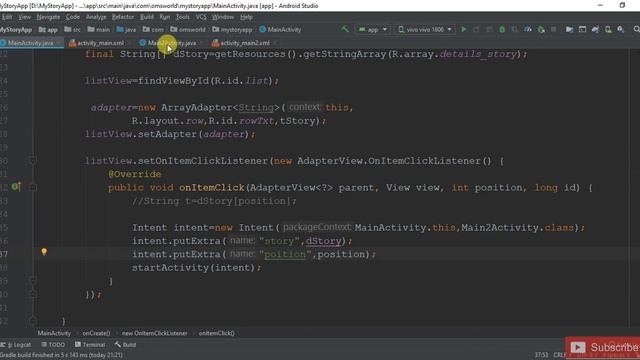640x360 pixels.
Task: Open Project Structure window icon
Action: tap(582, 29)
